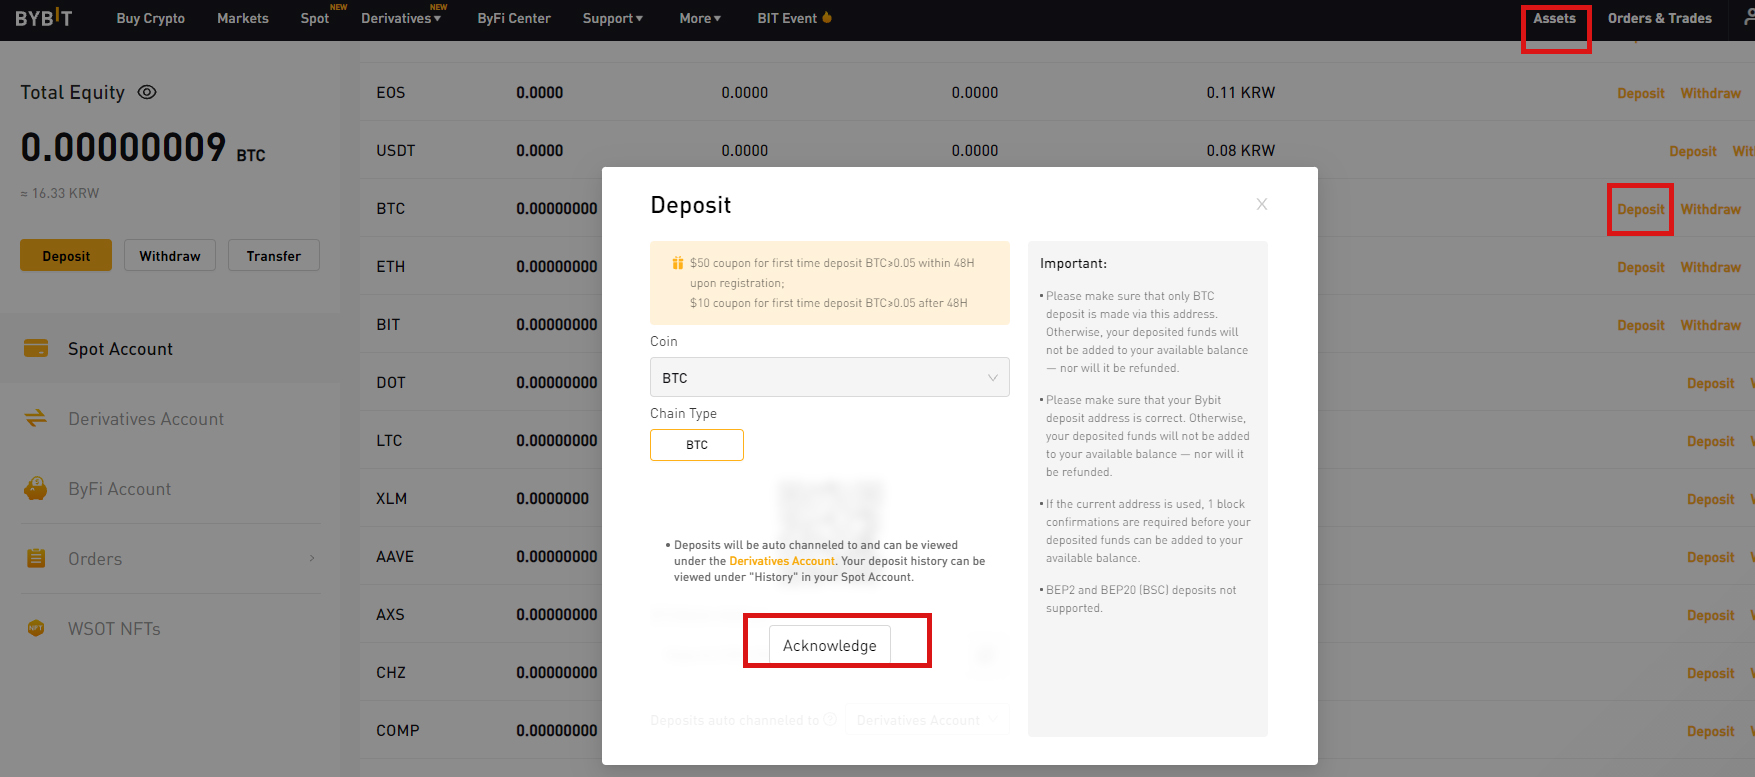
Task: Click Deposit in the COMP row
Action: (x=1711, y=731)
